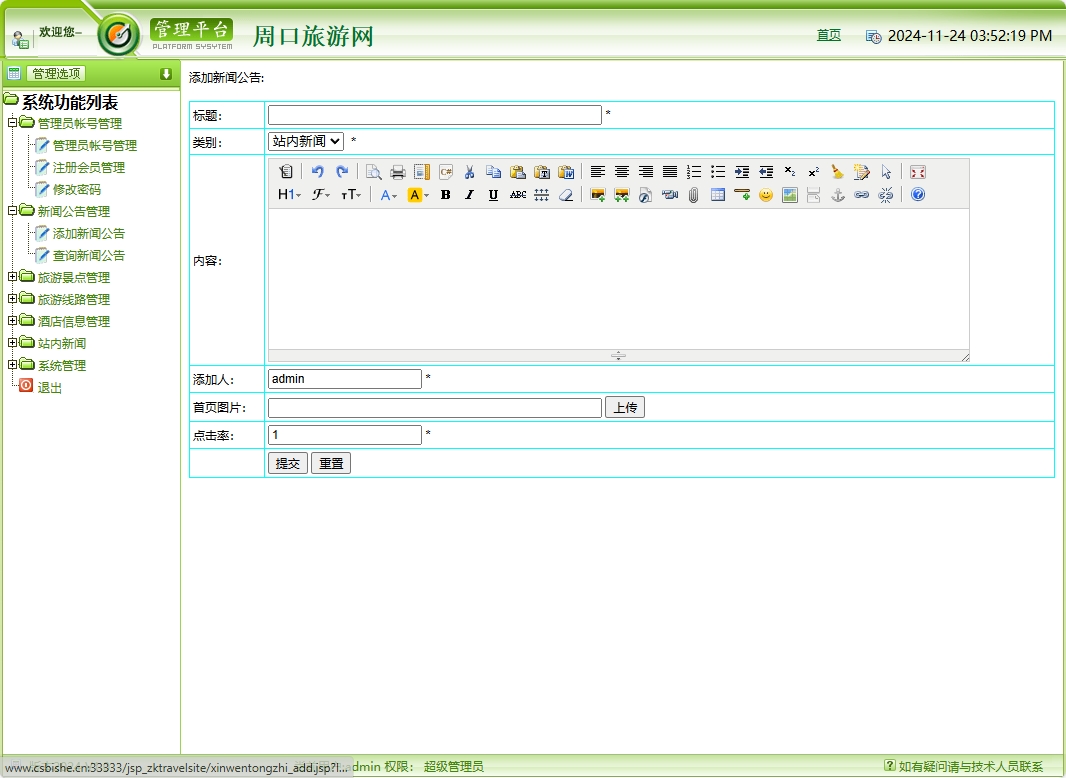Select the help icon in the editor toolbar
Viewport: 1066px width, 778px height.
pos(917,194)
